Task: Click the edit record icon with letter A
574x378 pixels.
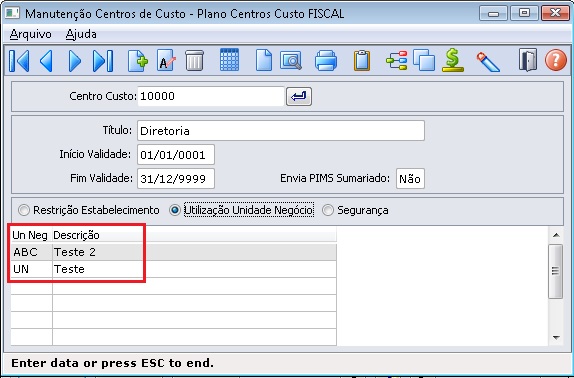Action: [166, 60]
